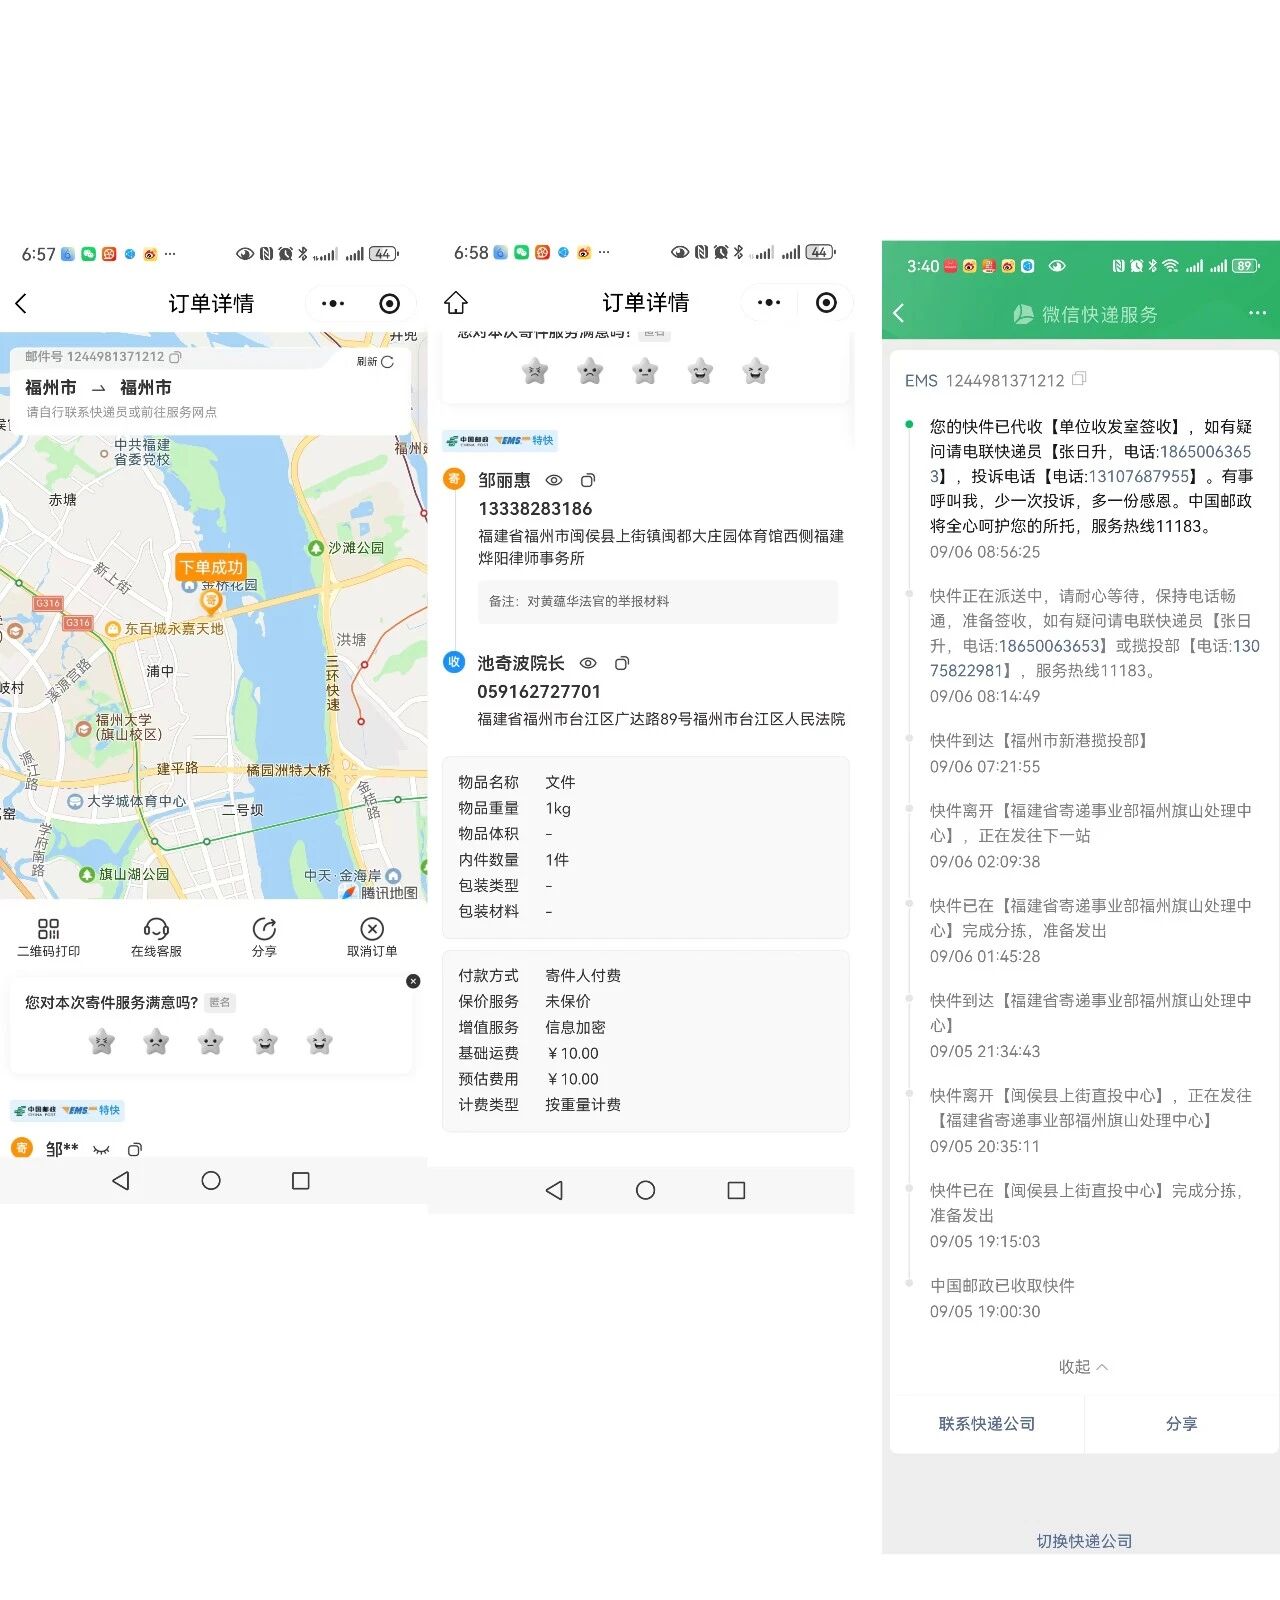
Task: Select 二维码打印 QR print option
Action: [48, 938]
